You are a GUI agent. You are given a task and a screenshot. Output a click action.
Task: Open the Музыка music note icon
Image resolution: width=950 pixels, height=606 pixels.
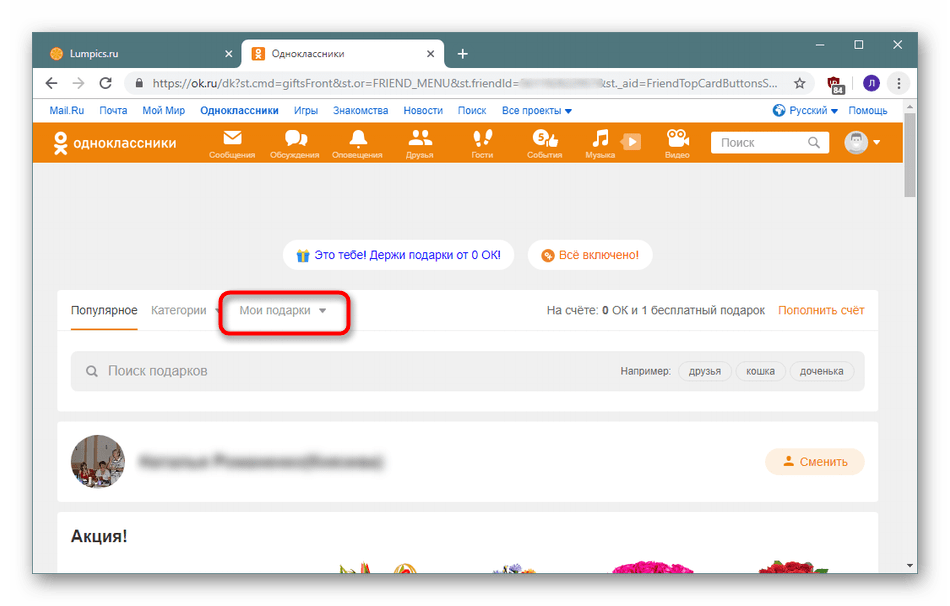[x=600, y=143]
